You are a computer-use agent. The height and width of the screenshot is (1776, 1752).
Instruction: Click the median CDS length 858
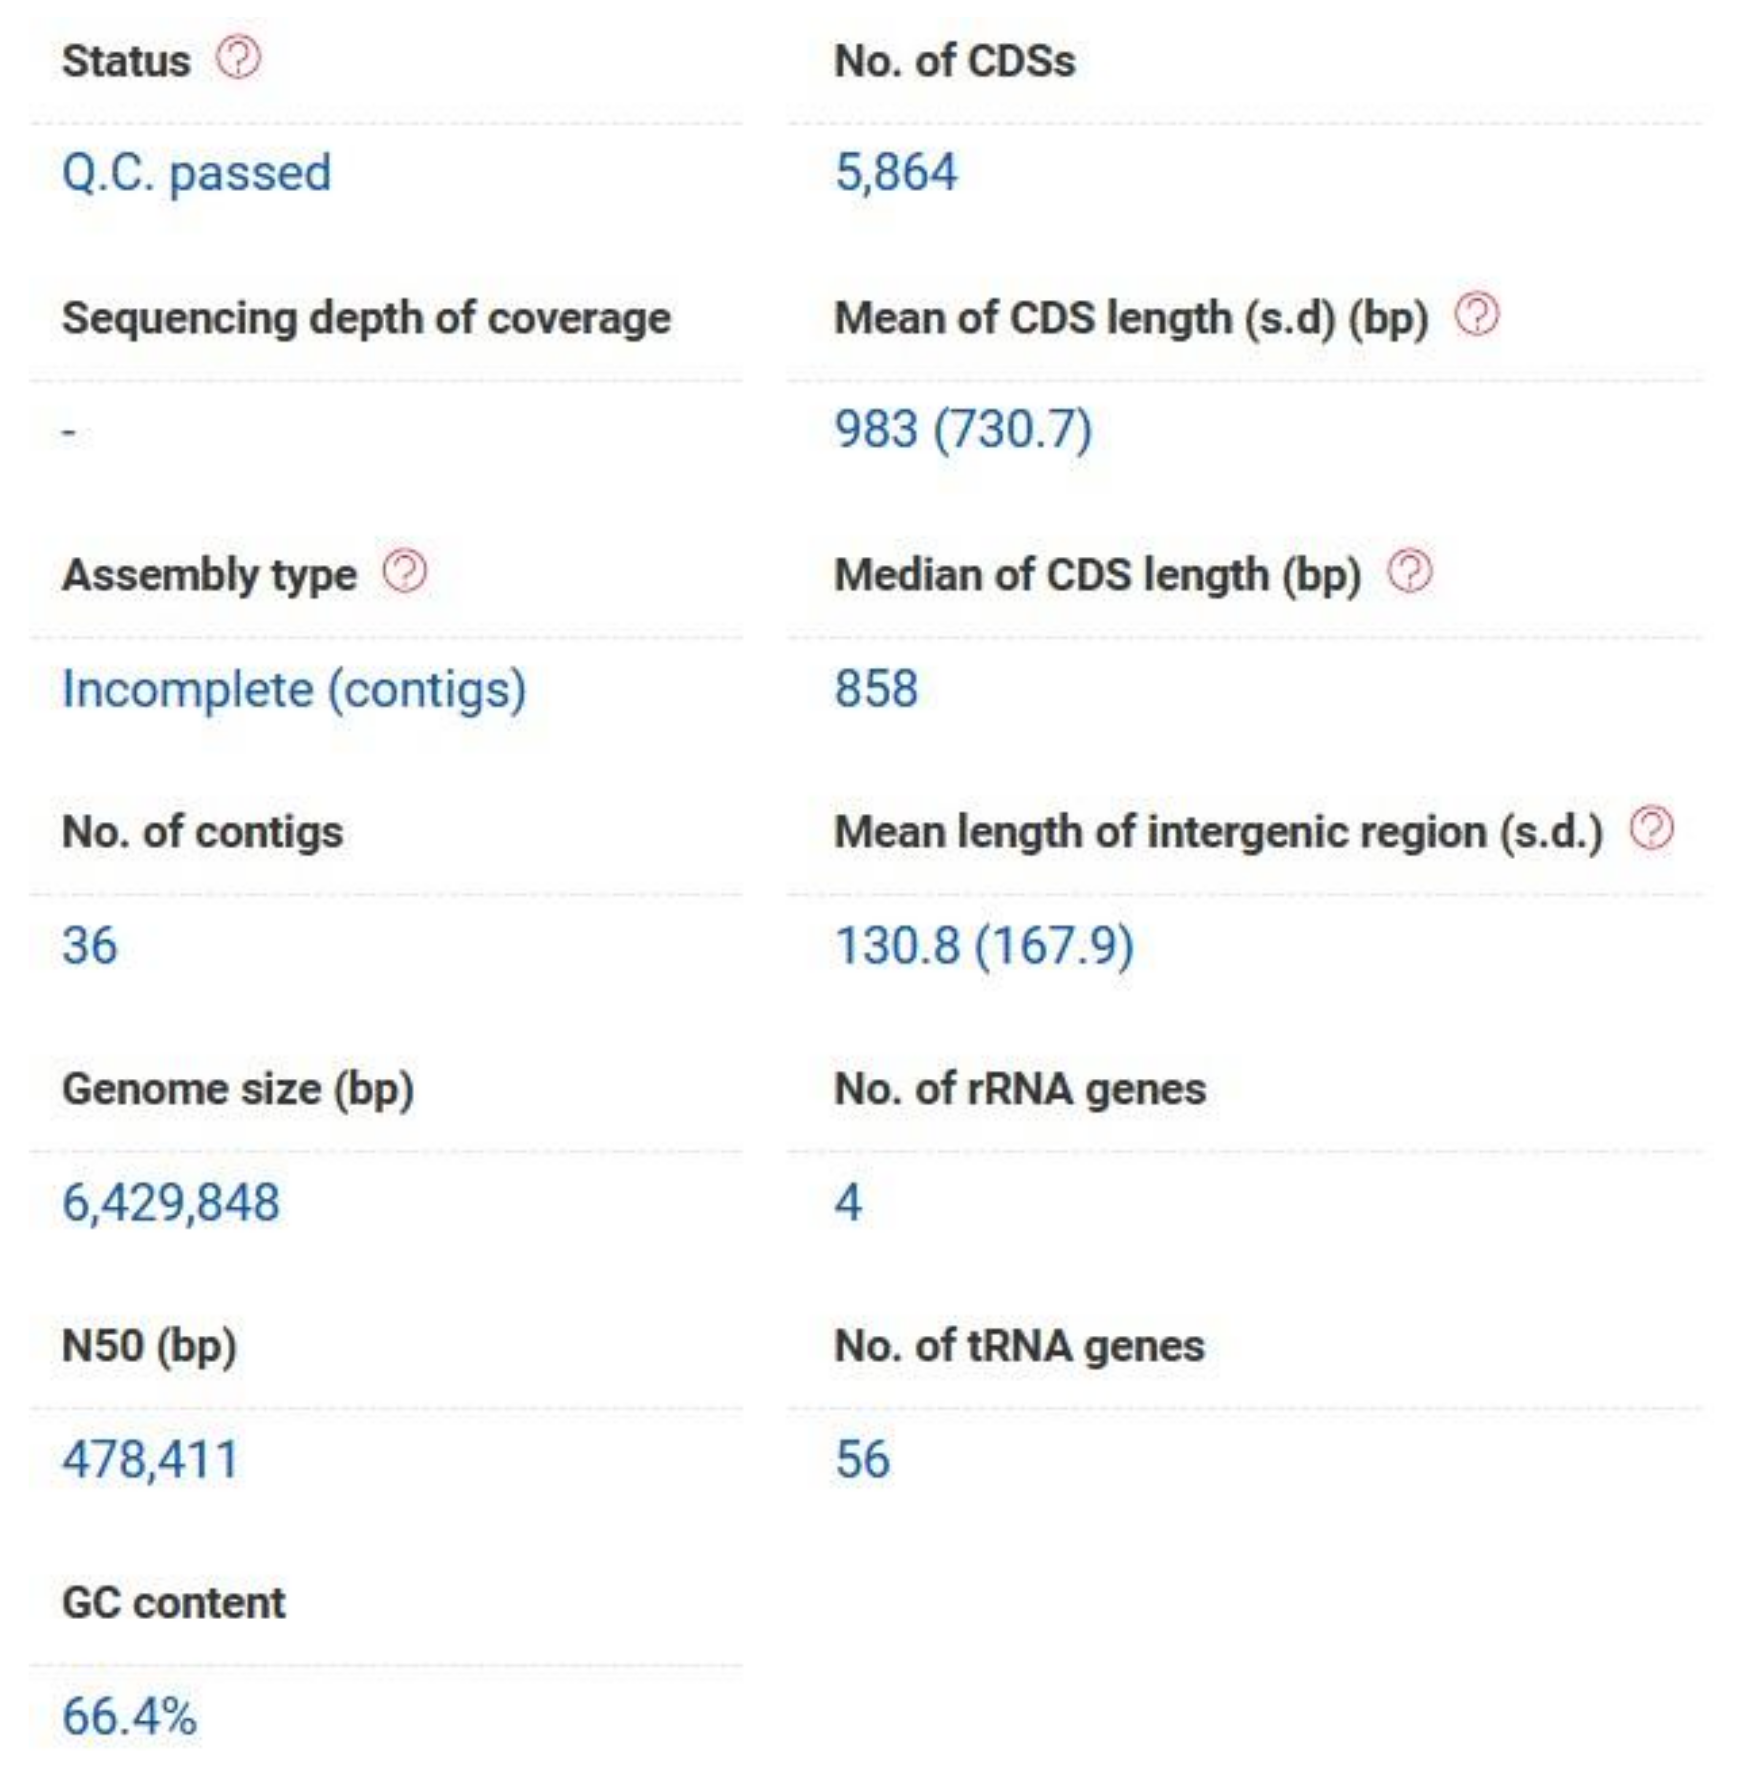[x=876, y=688]
